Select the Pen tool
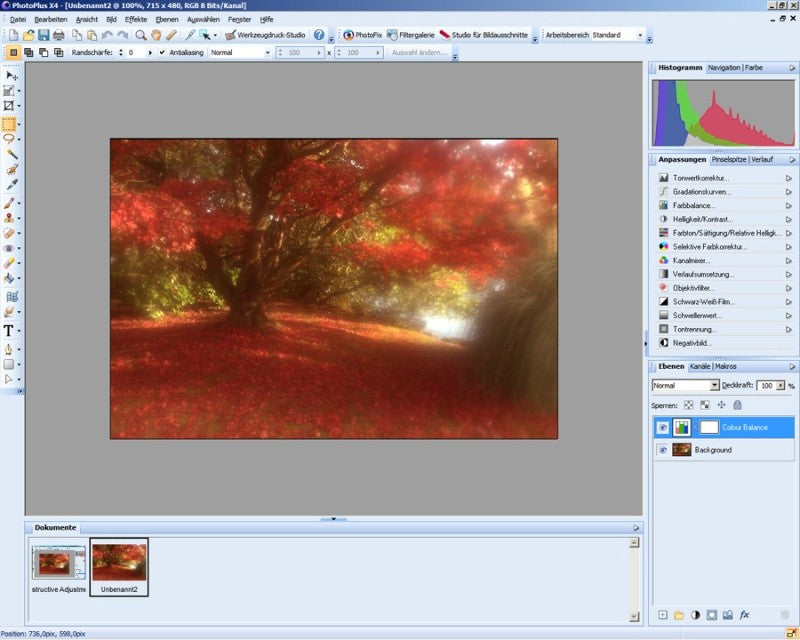 [x=9, y=349]
